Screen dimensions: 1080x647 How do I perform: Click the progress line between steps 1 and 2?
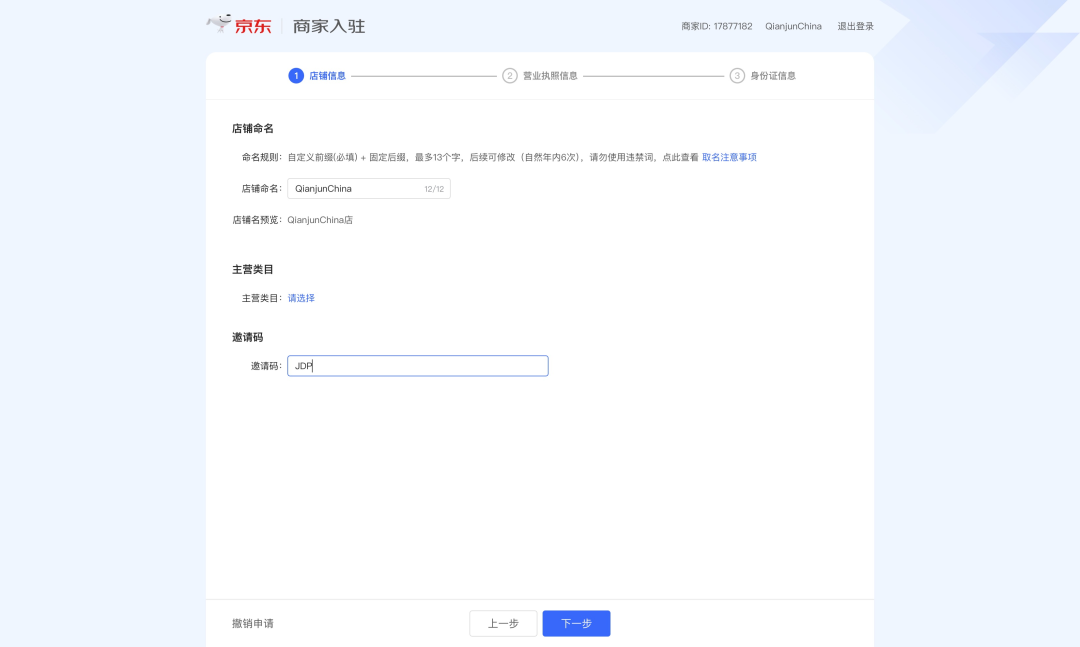point(423,75)
